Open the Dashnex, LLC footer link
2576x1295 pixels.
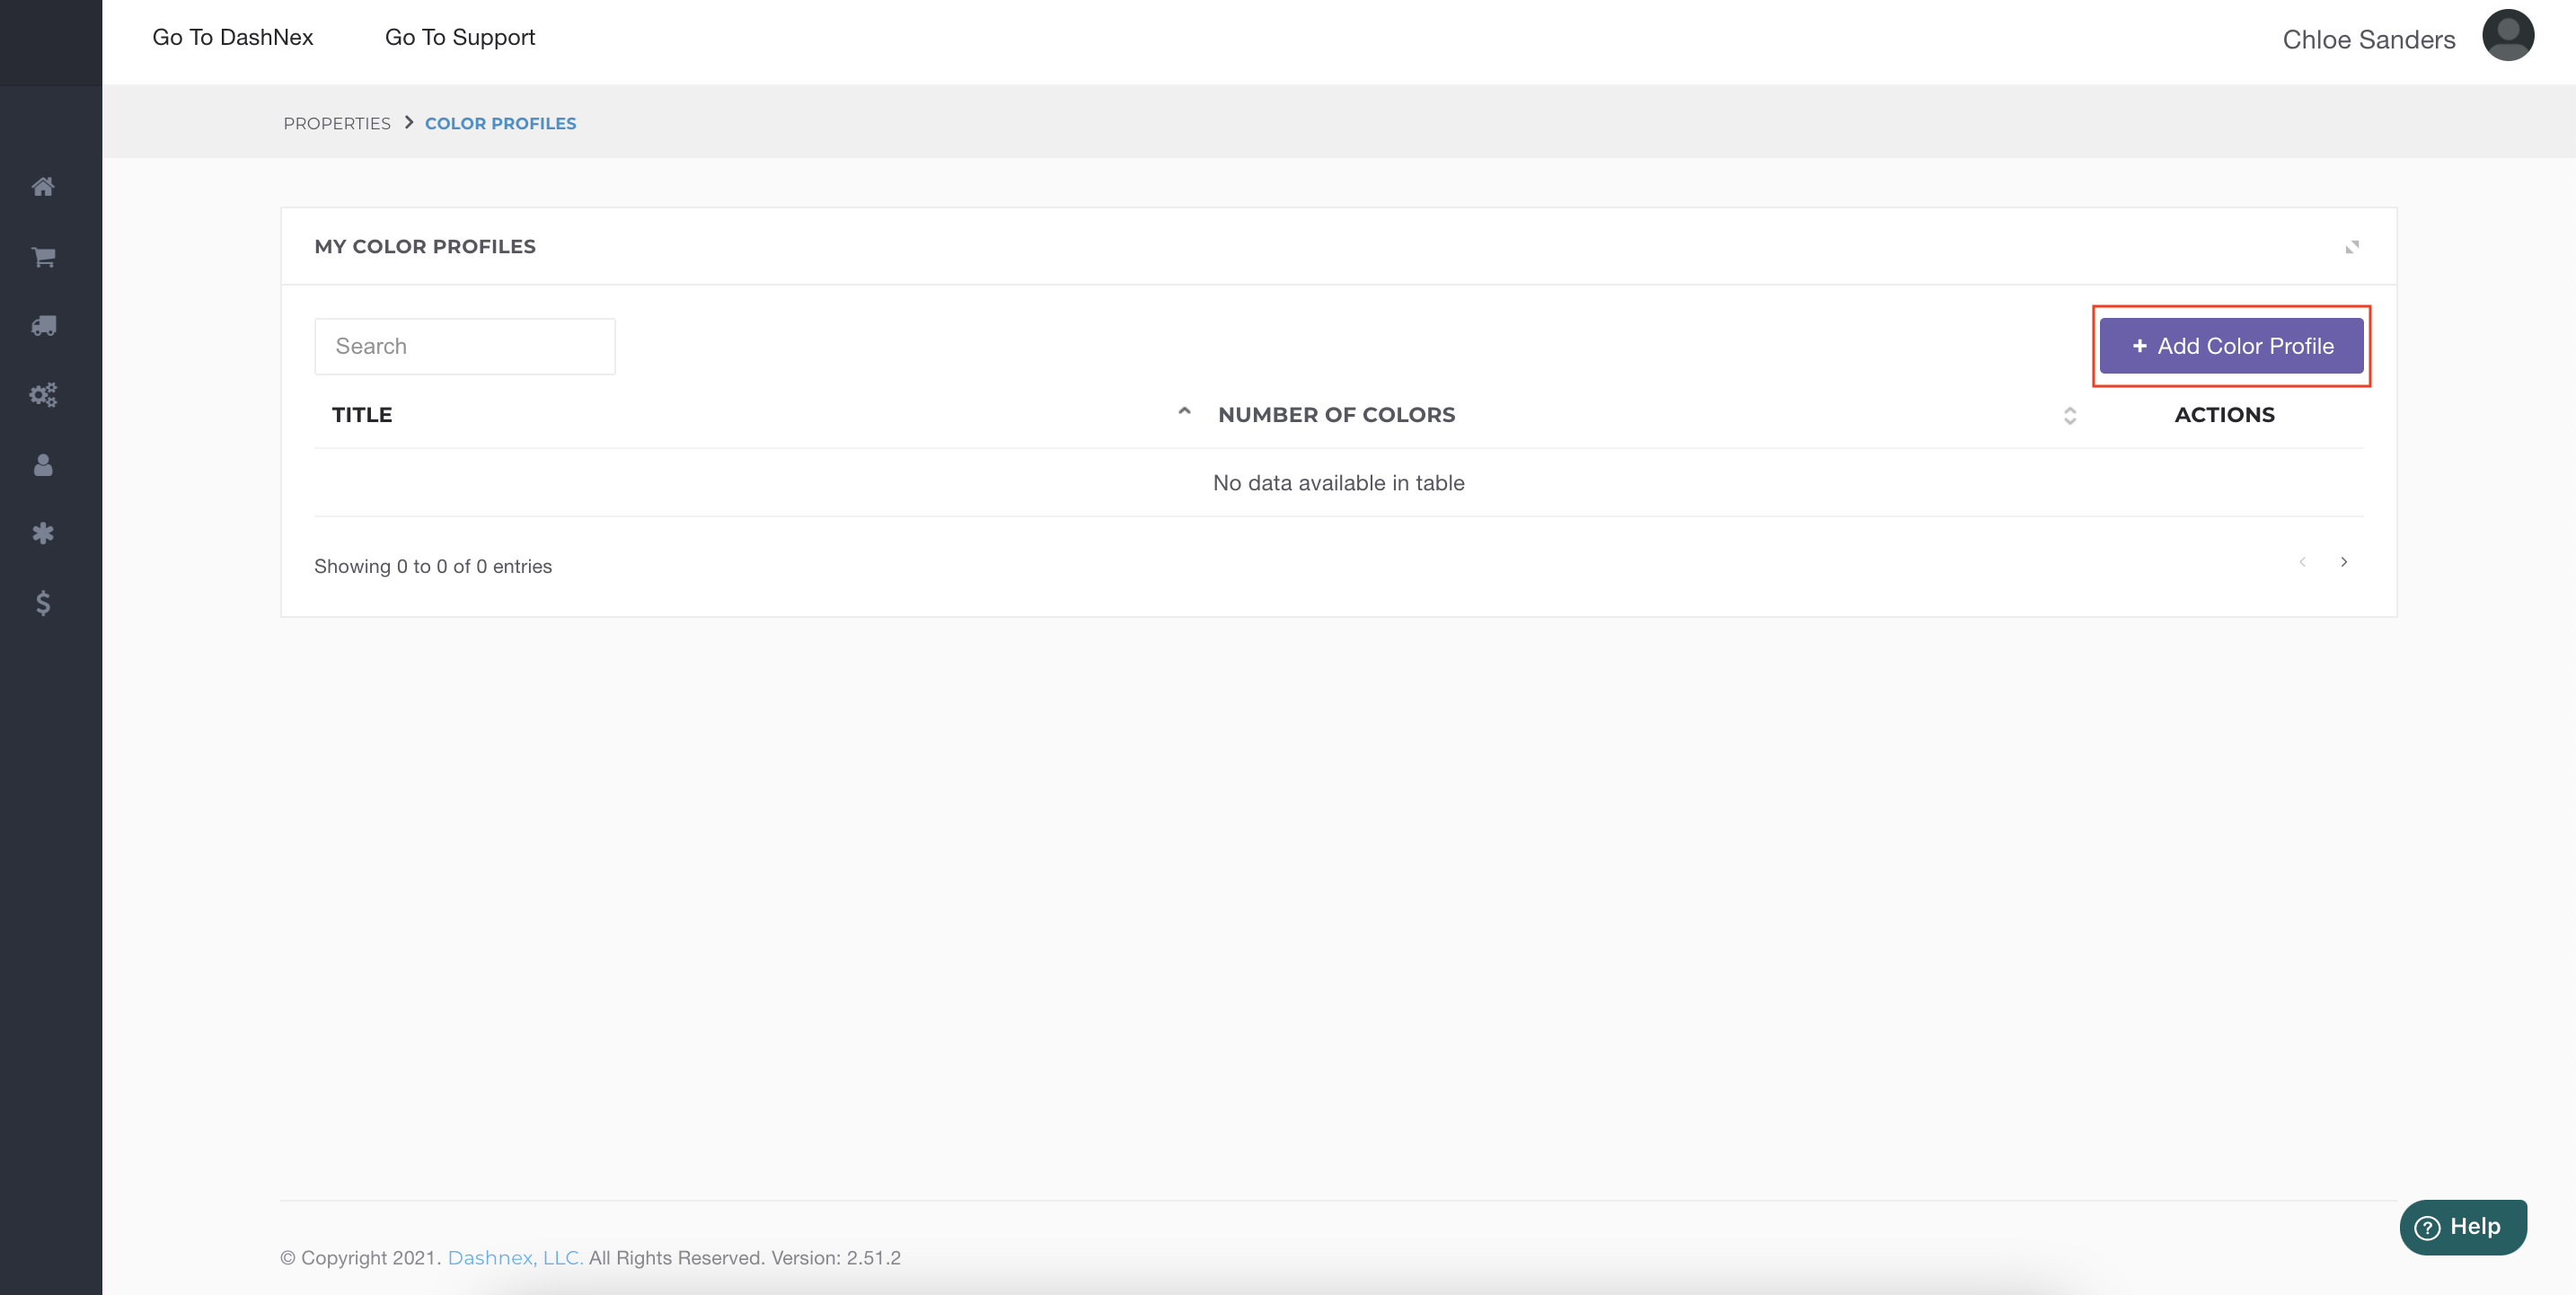514,1257
